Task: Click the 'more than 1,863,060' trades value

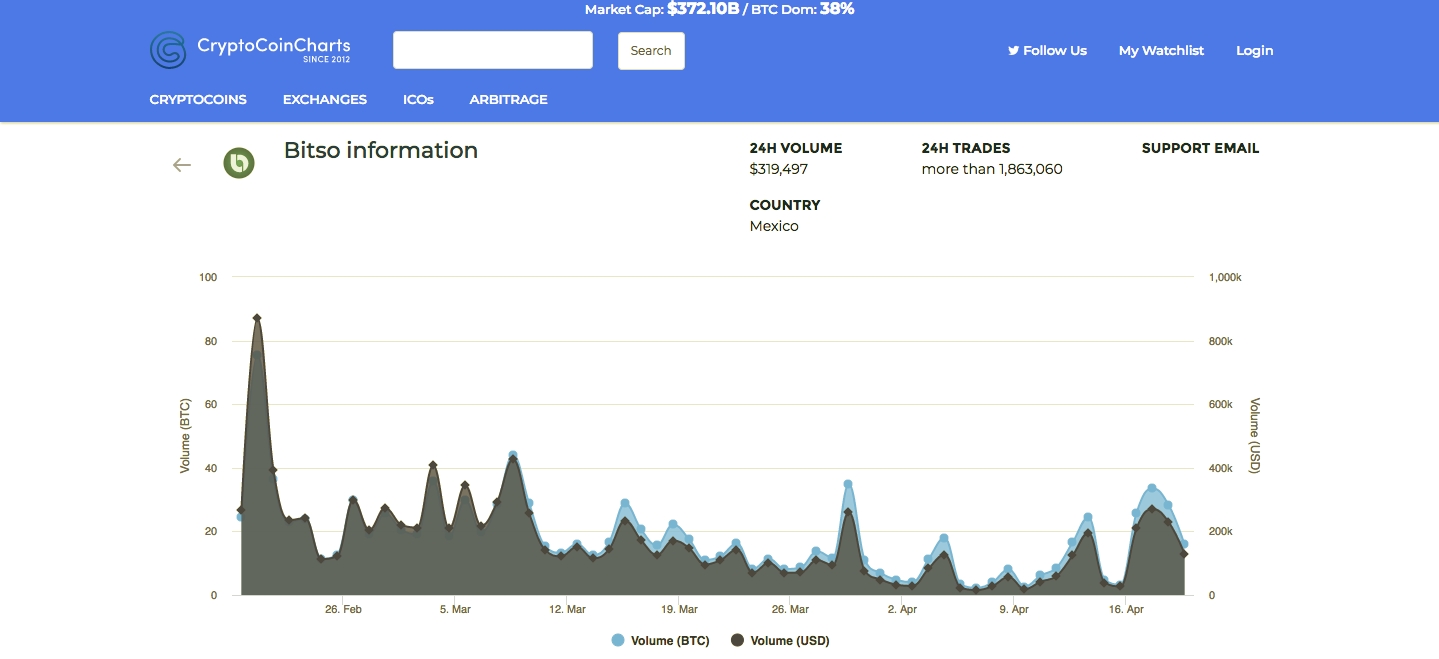Action: 992,169
